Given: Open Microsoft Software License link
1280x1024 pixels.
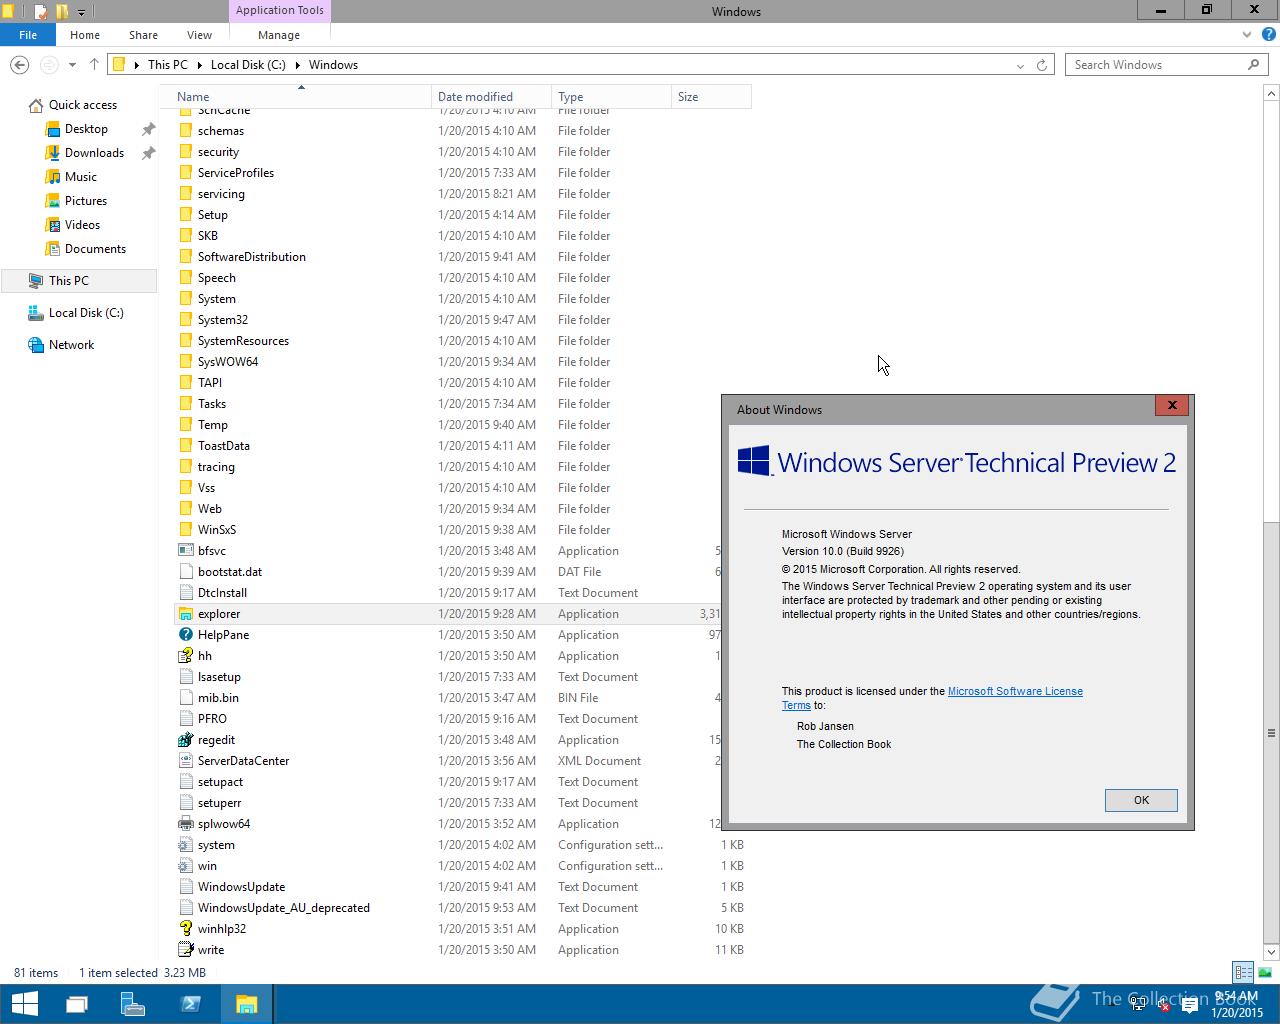Looking at the screenshot, I should pos(1015,691).
